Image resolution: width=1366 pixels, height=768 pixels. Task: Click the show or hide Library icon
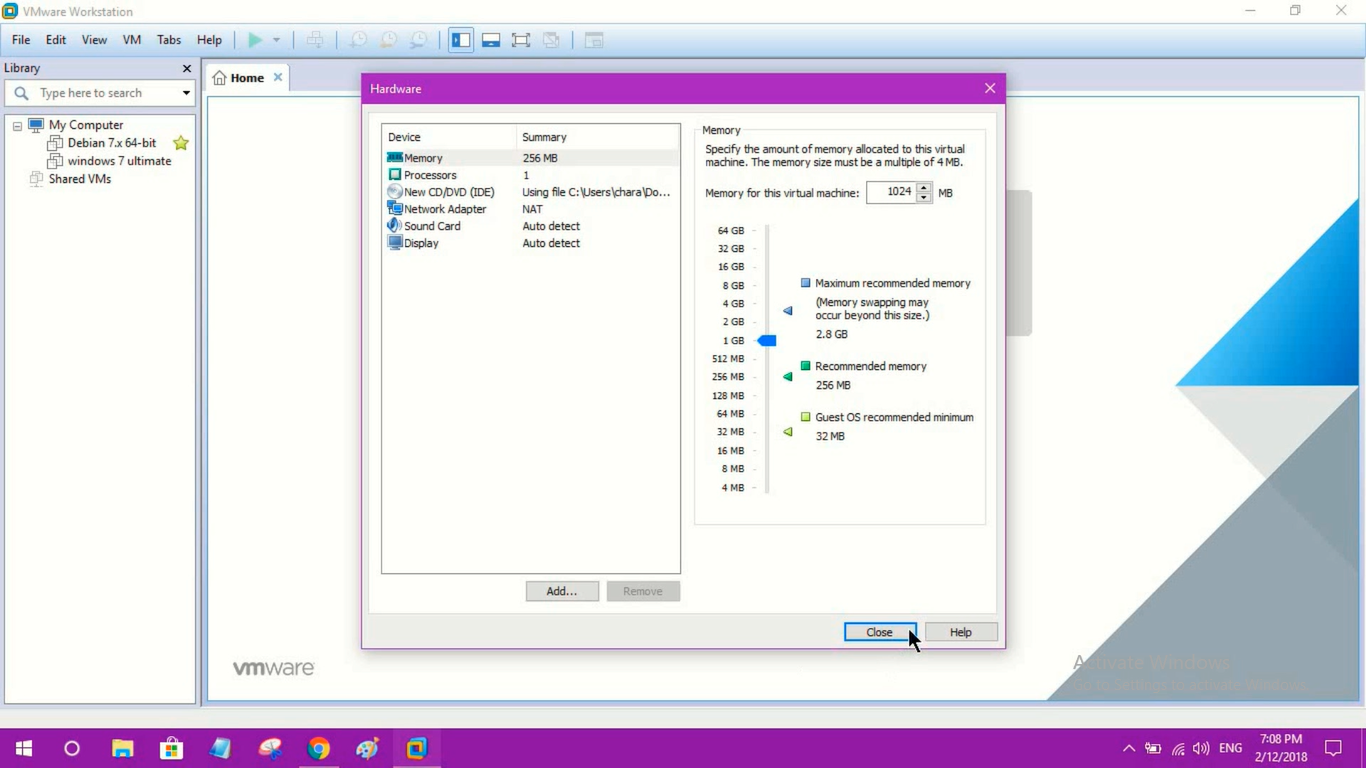click(x=460, y=39)
